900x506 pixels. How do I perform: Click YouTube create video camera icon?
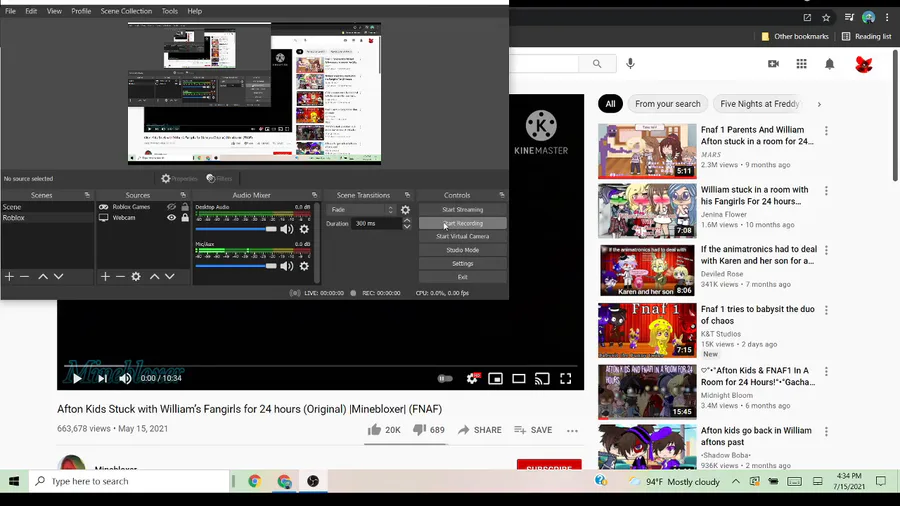click(x=773, y=64)
